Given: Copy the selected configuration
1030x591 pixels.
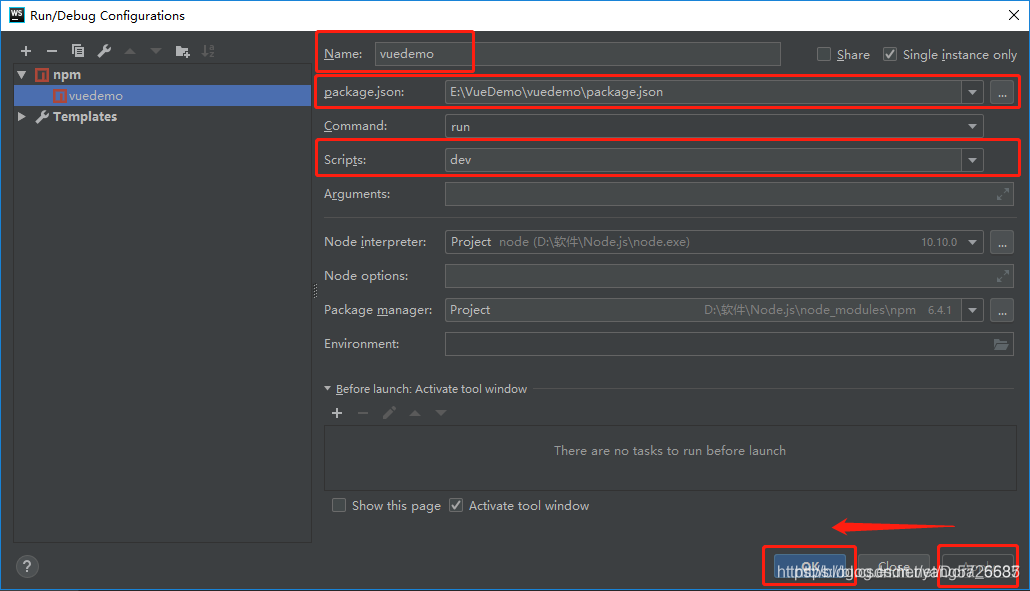Looking at the screenshot, I should pos(78,51).
